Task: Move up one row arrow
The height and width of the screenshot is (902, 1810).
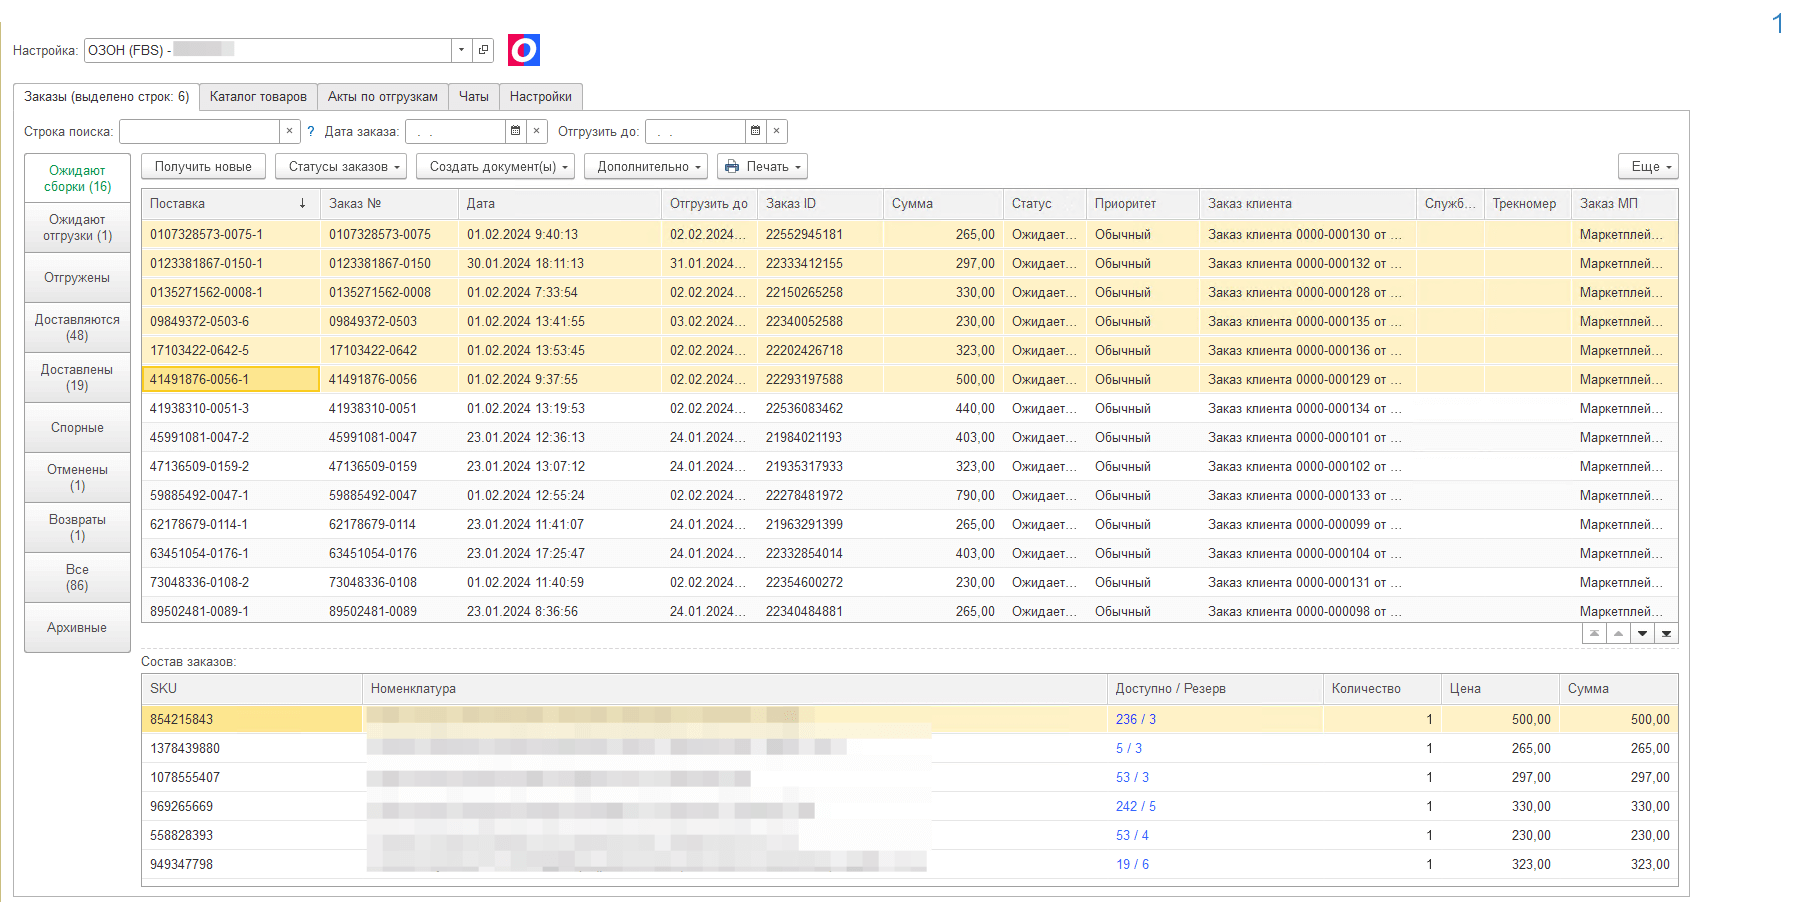Action: click(1618, 634)
